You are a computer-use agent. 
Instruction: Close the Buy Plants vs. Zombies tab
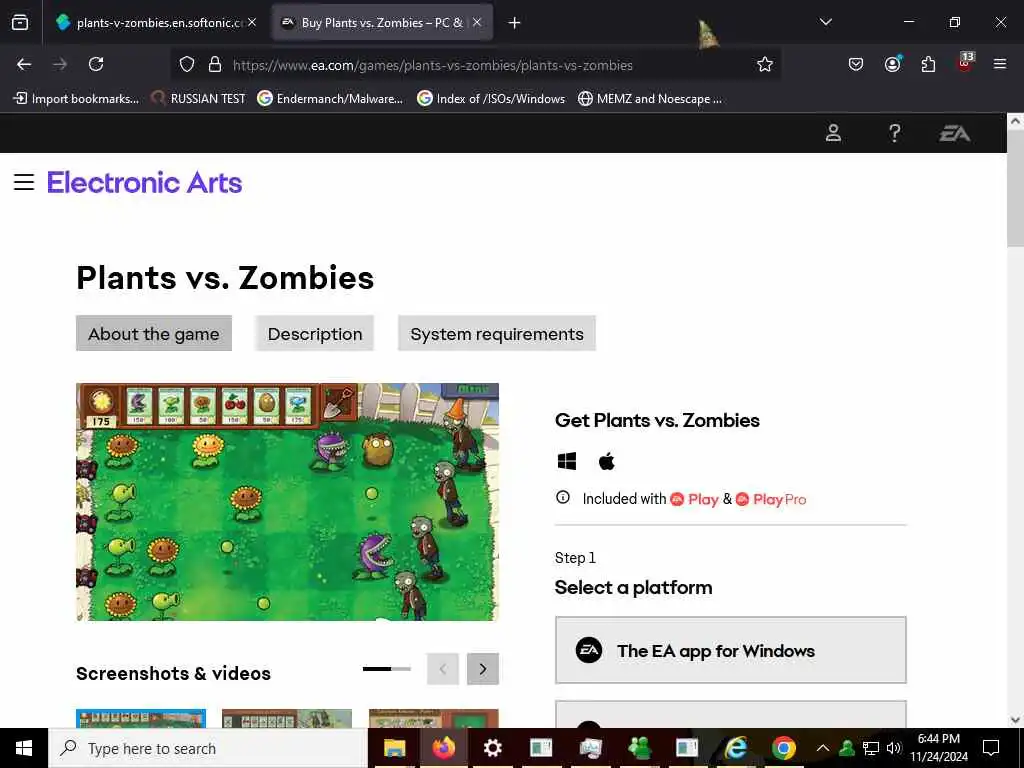[477, 22]
